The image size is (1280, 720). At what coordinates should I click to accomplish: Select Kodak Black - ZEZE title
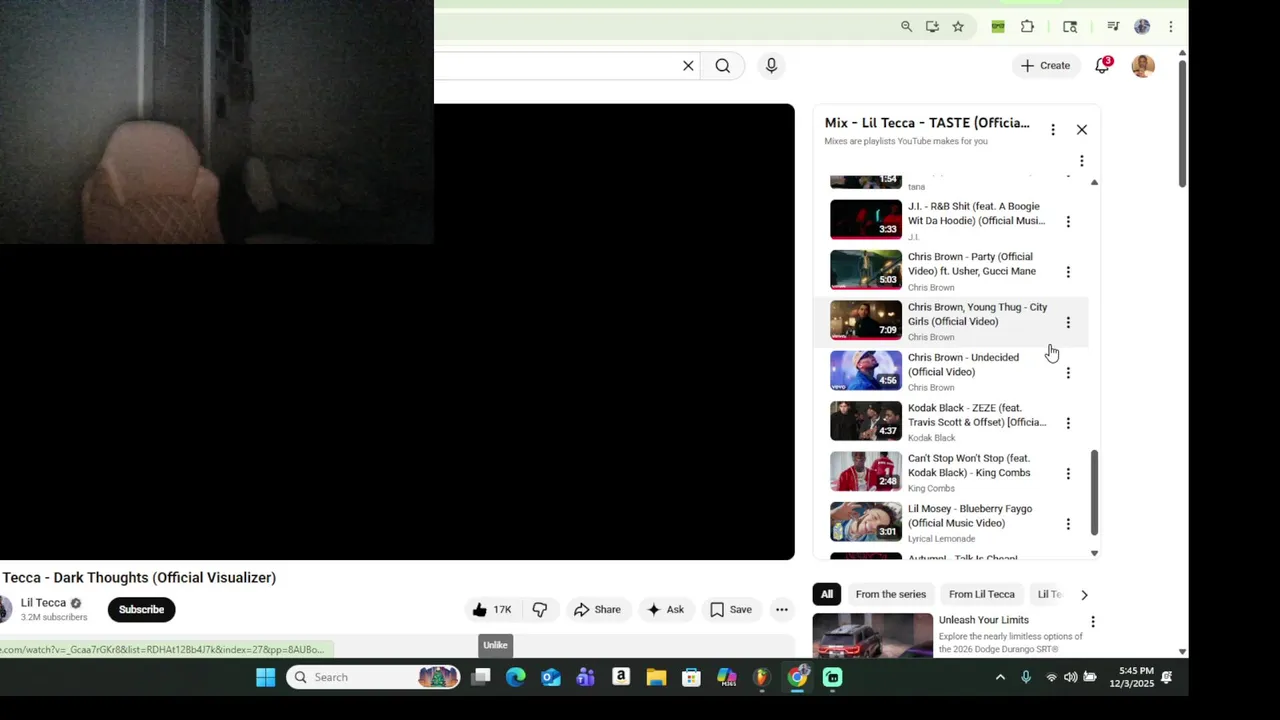coord(977,415)
